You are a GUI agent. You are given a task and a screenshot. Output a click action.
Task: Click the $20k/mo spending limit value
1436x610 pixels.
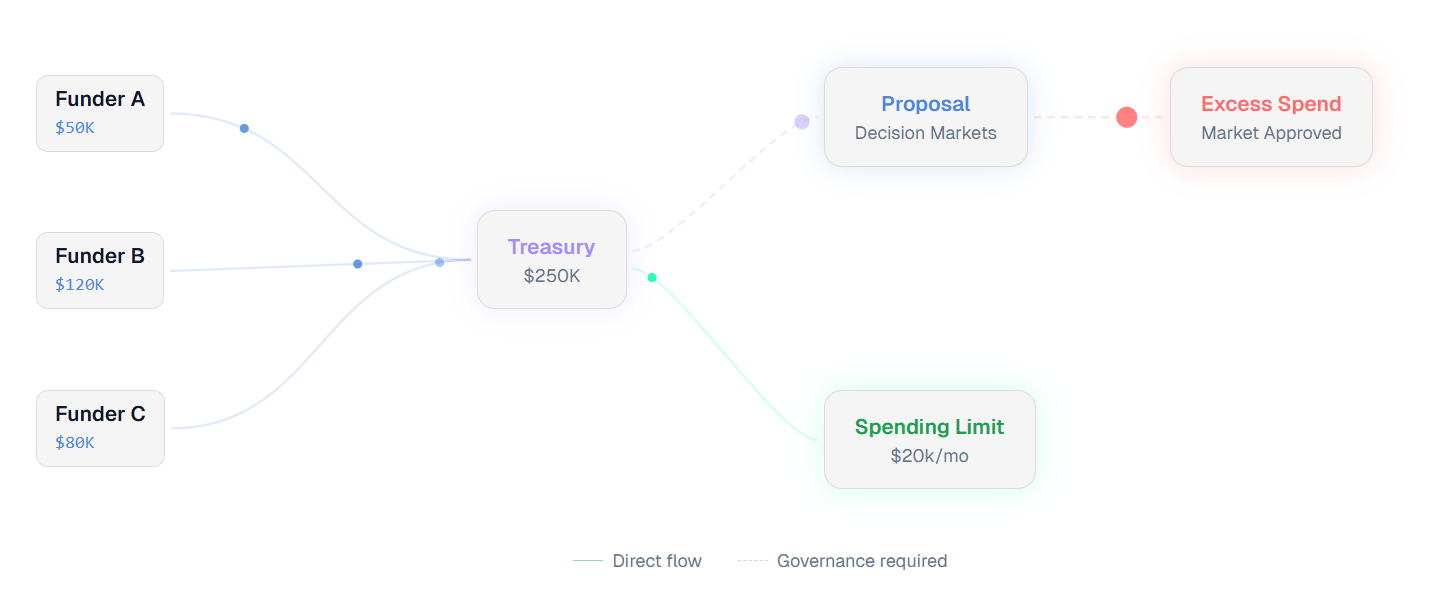(x=929, y=456)
